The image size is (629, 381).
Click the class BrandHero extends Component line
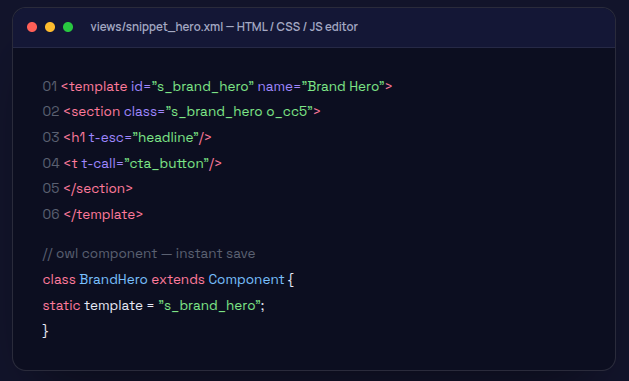pos(168,280)
